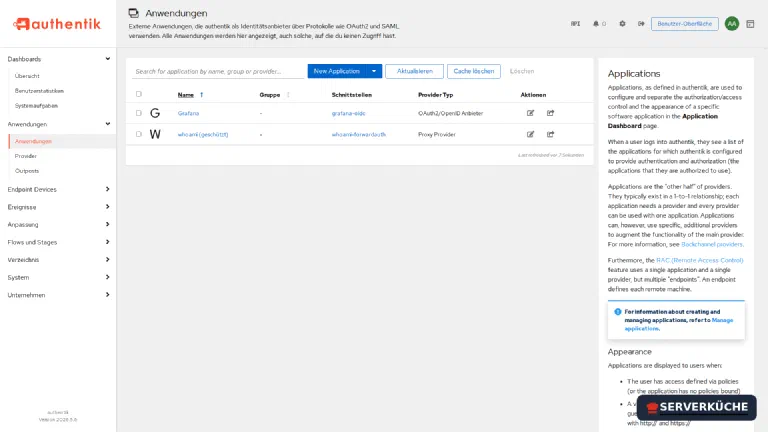Viewport: 768px width, 432px height.
Task: Click the Anwendungen page title icon
Action: [133, 13]
